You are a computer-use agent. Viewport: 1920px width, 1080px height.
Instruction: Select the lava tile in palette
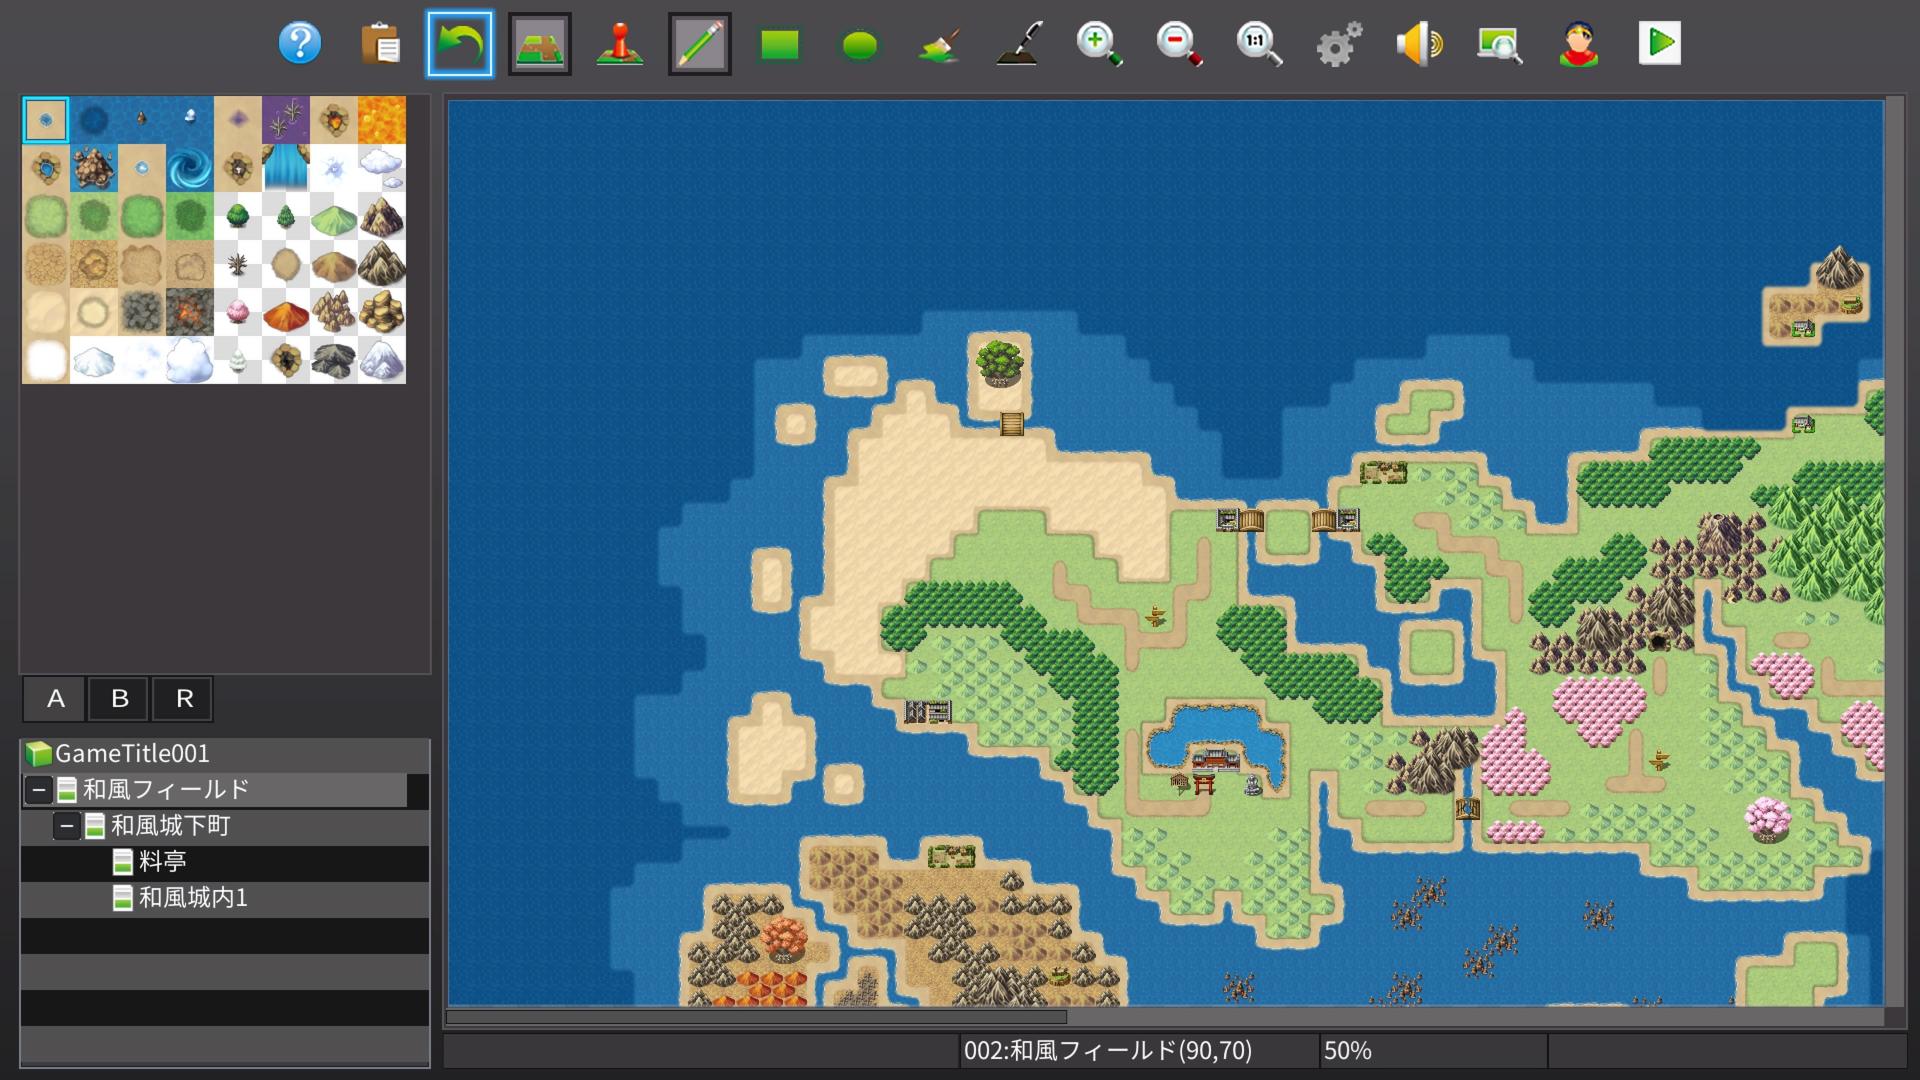382,120
